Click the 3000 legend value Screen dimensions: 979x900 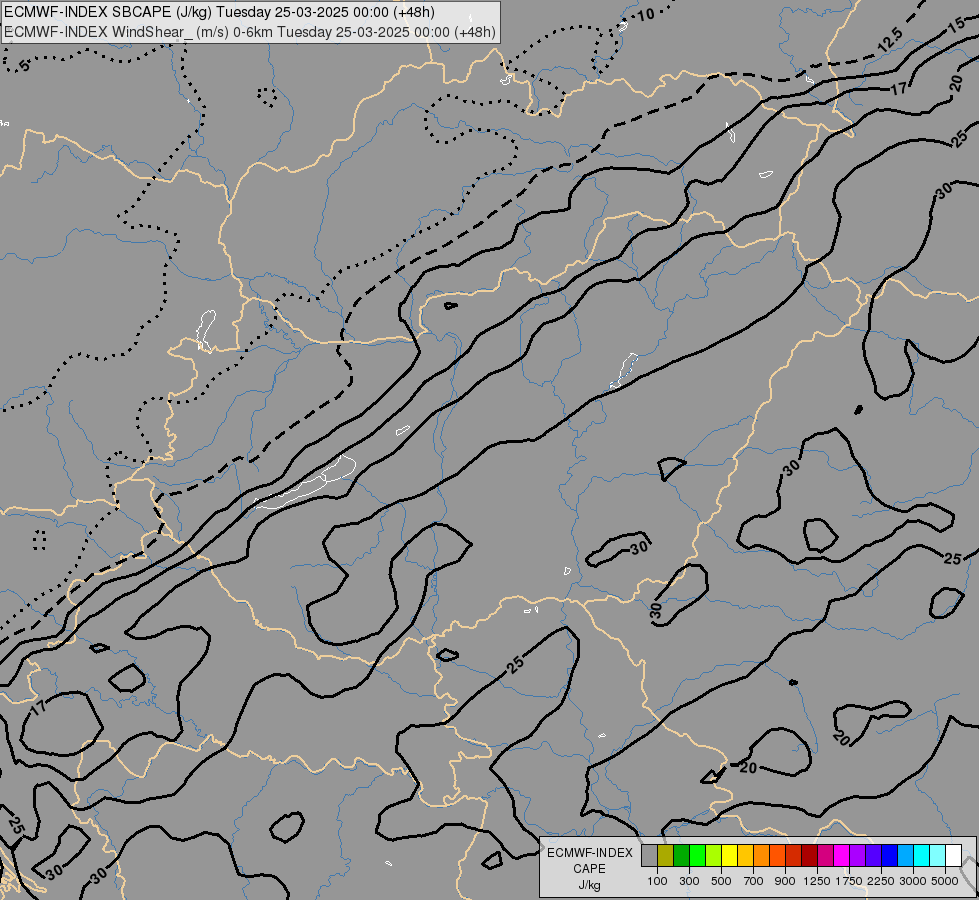pyautogui.click(x=913, y=881)
